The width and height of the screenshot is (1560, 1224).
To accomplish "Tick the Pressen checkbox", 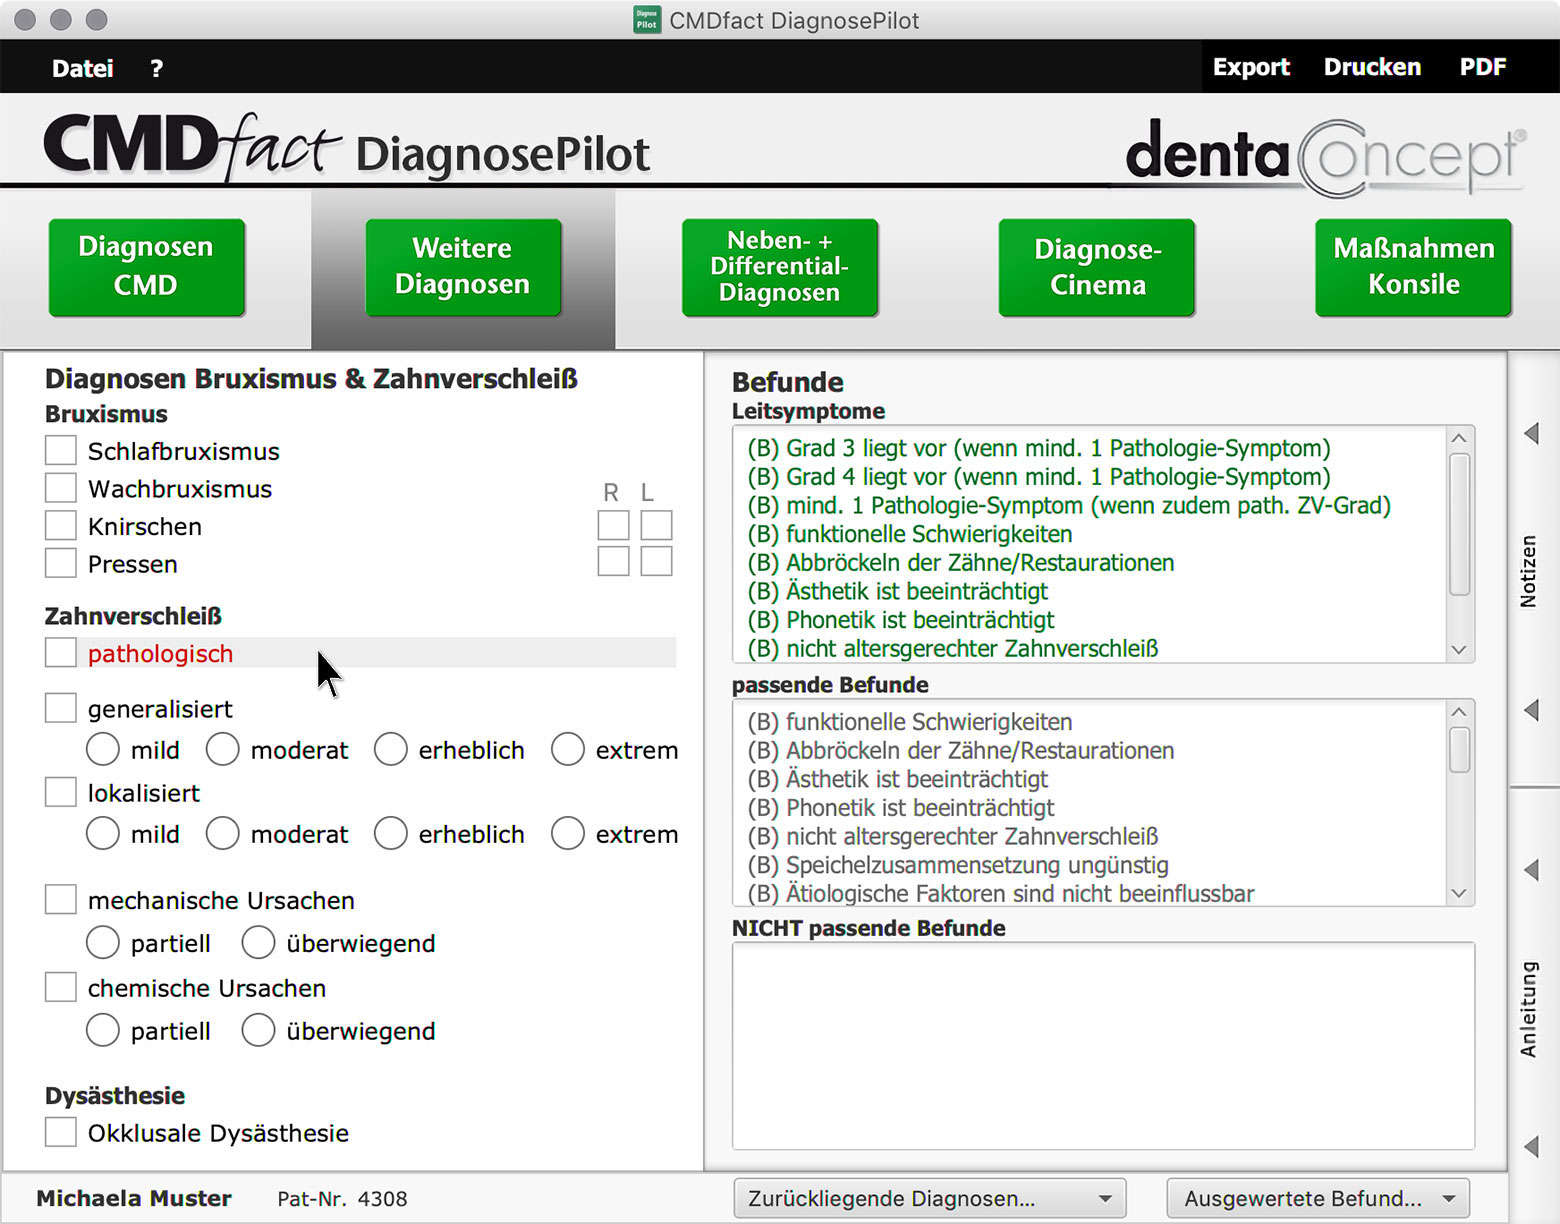I will (x=61, y=563).
